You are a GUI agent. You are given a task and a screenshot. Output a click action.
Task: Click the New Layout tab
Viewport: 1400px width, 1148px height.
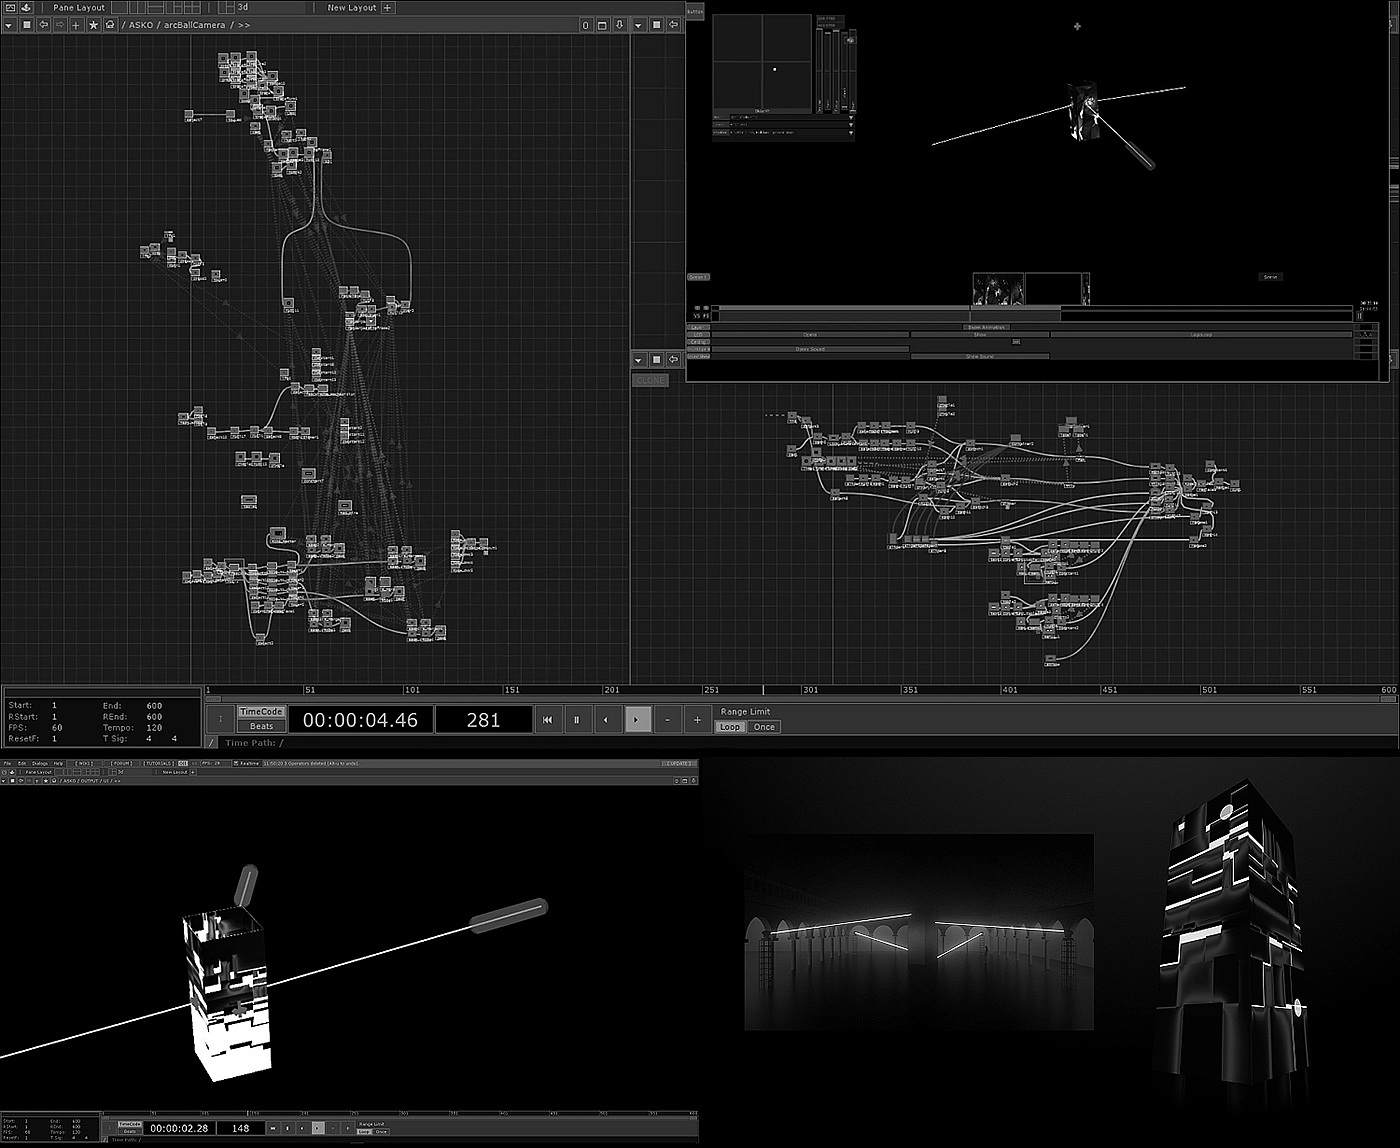click(352, 8)
